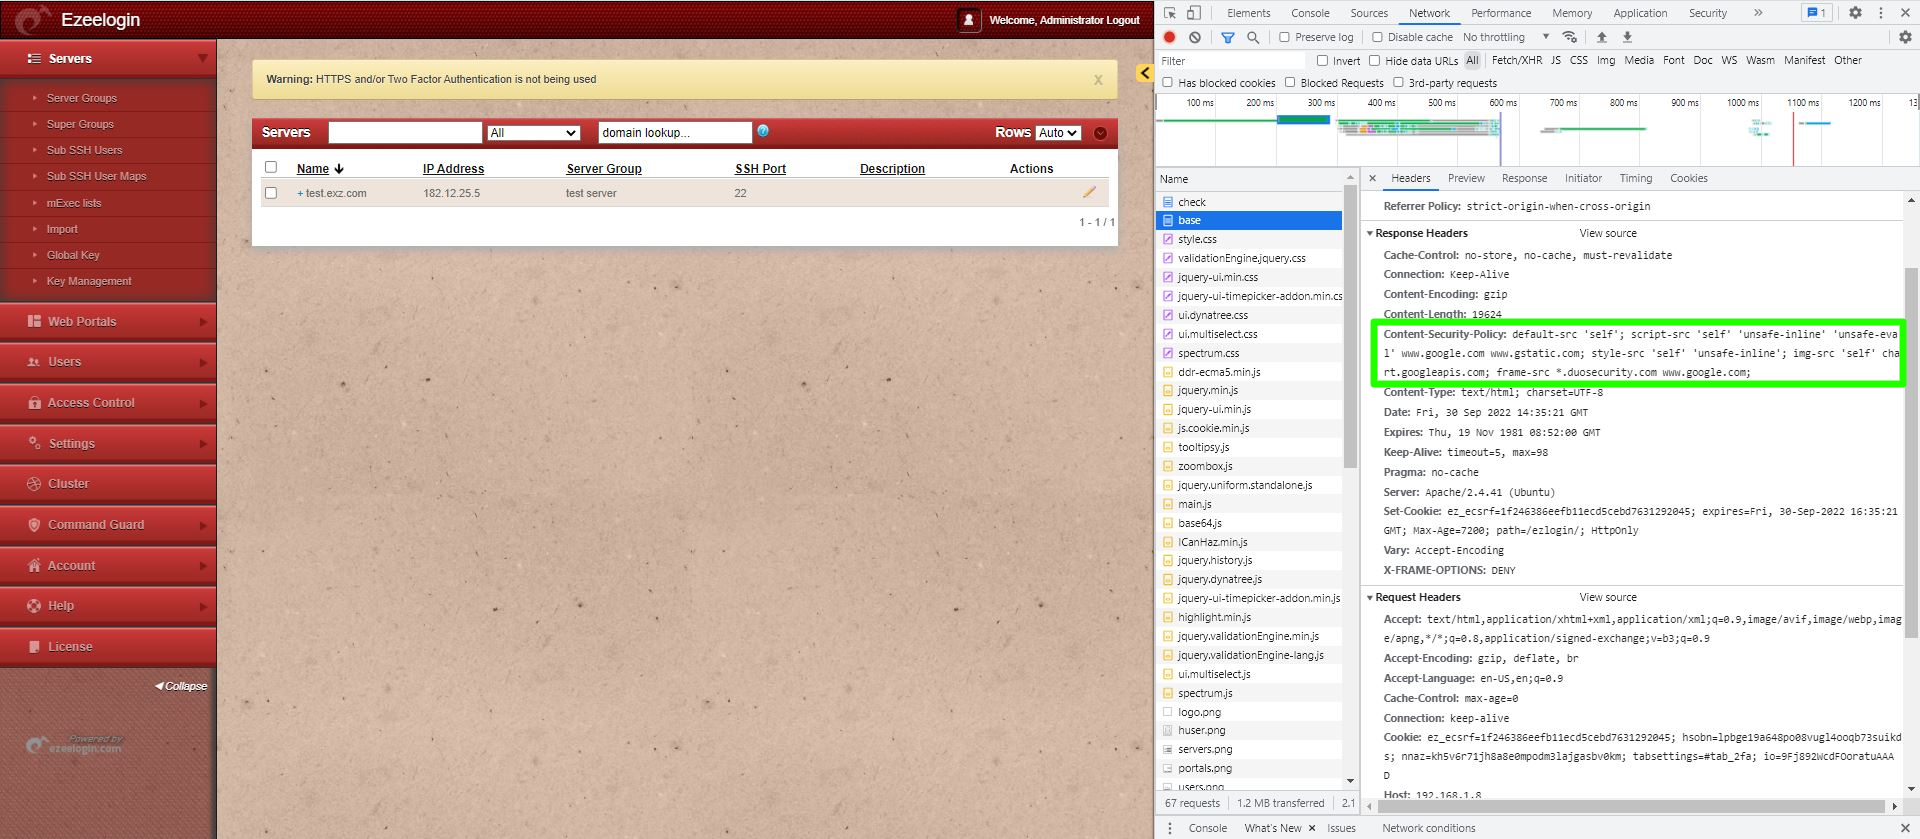Click the administrator user avatar icon
Screen dimensions: 1920x839
coord(968,19)
